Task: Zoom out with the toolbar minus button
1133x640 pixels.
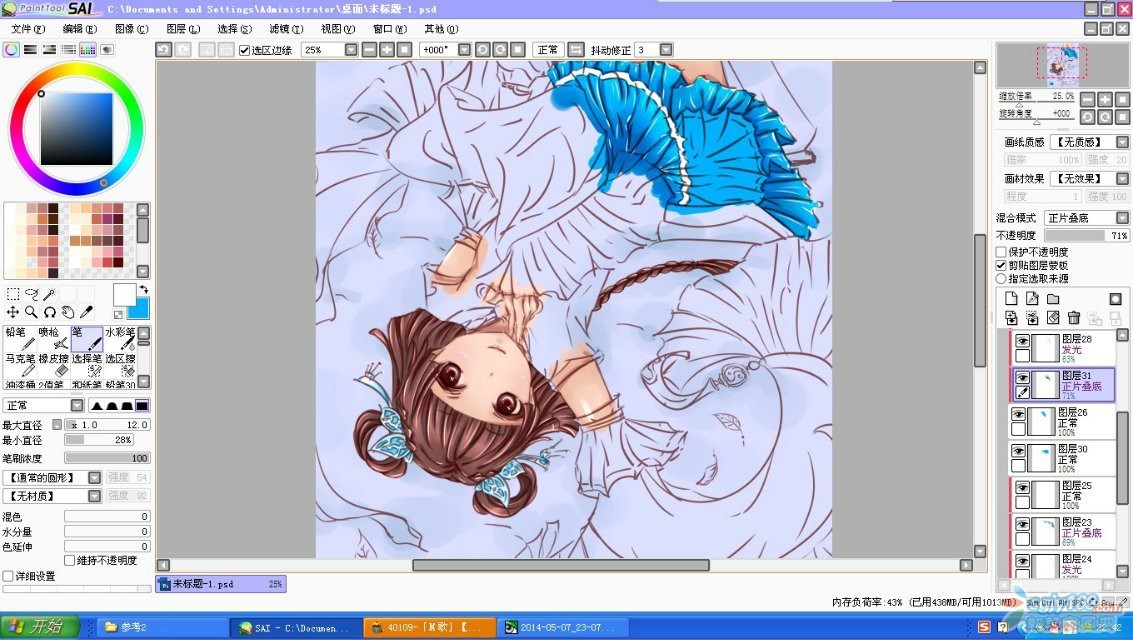Action: (369, 50)
